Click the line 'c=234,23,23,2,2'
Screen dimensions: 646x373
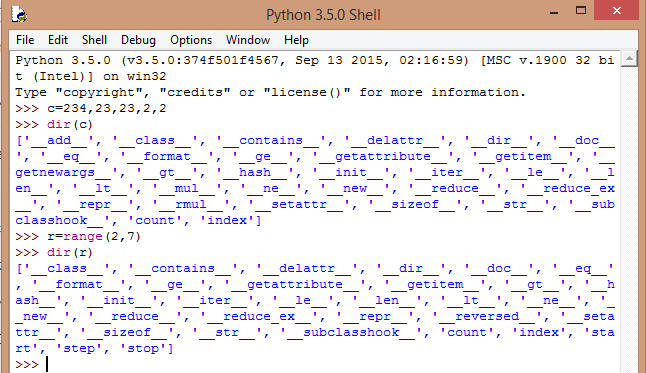click(107, 108)
